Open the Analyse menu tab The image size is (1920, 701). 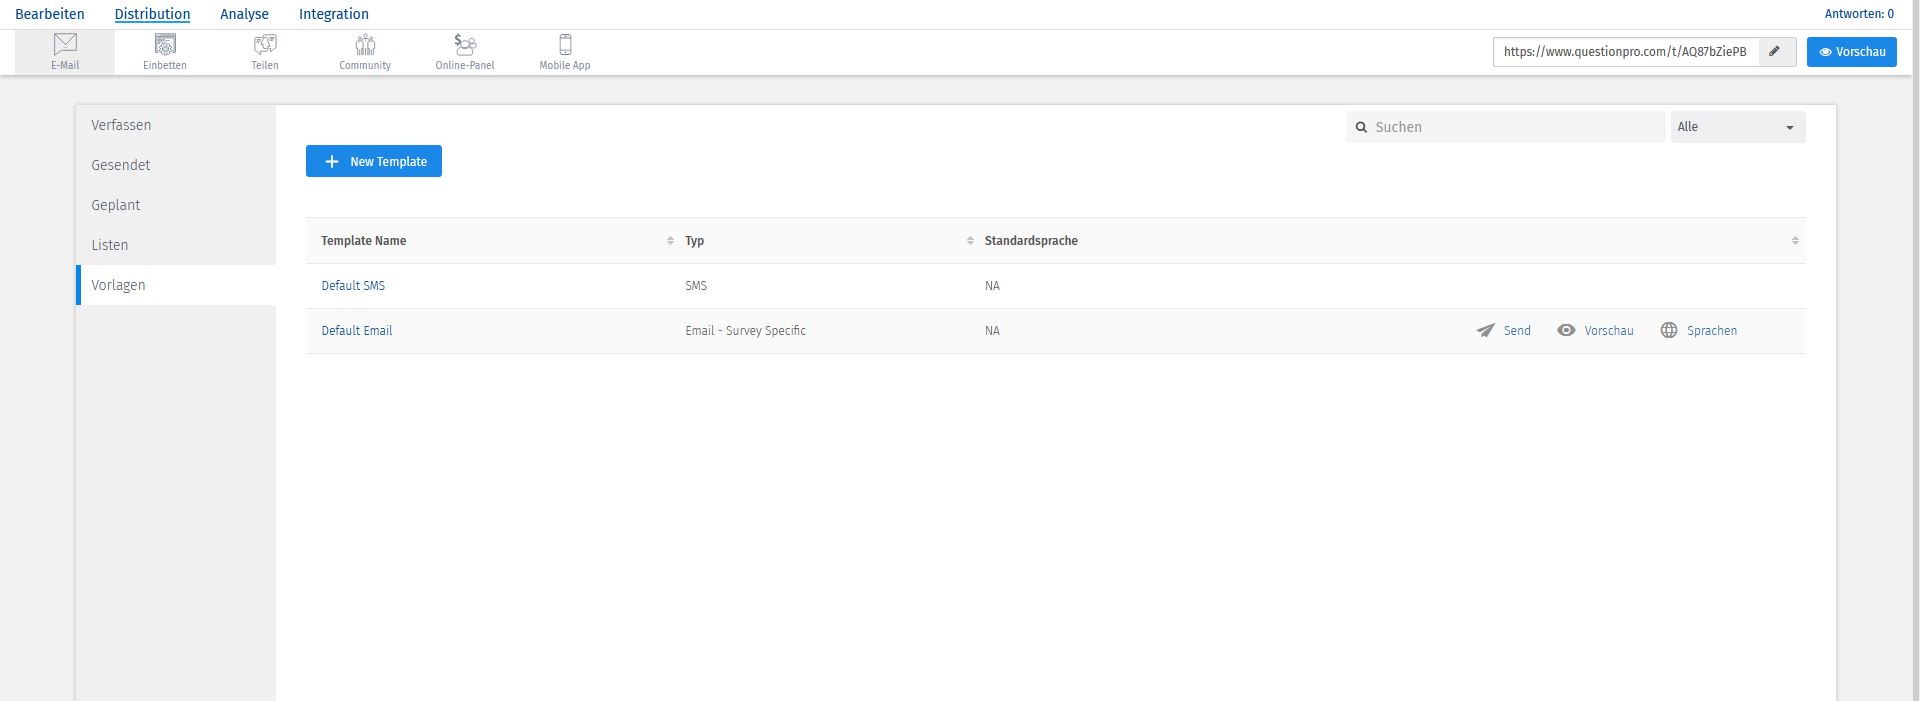pos(244,14)
